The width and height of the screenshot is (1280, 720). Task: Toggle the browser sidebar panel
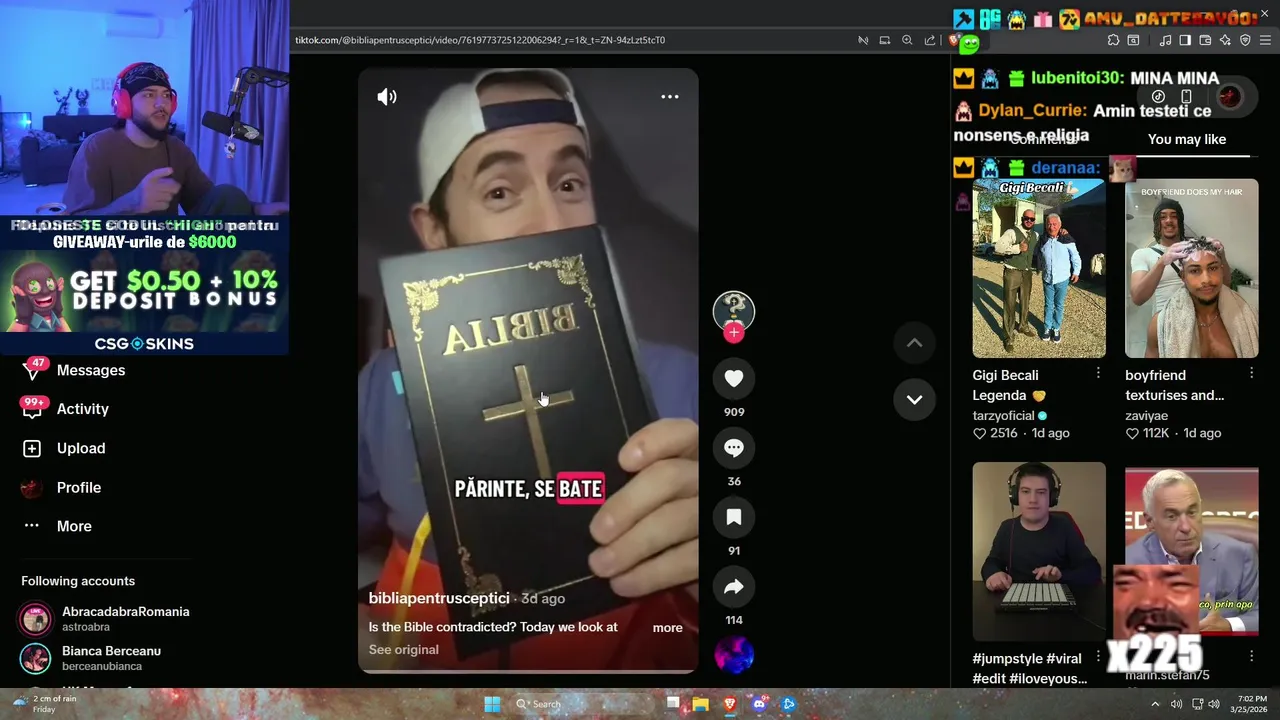[1185, 40]
